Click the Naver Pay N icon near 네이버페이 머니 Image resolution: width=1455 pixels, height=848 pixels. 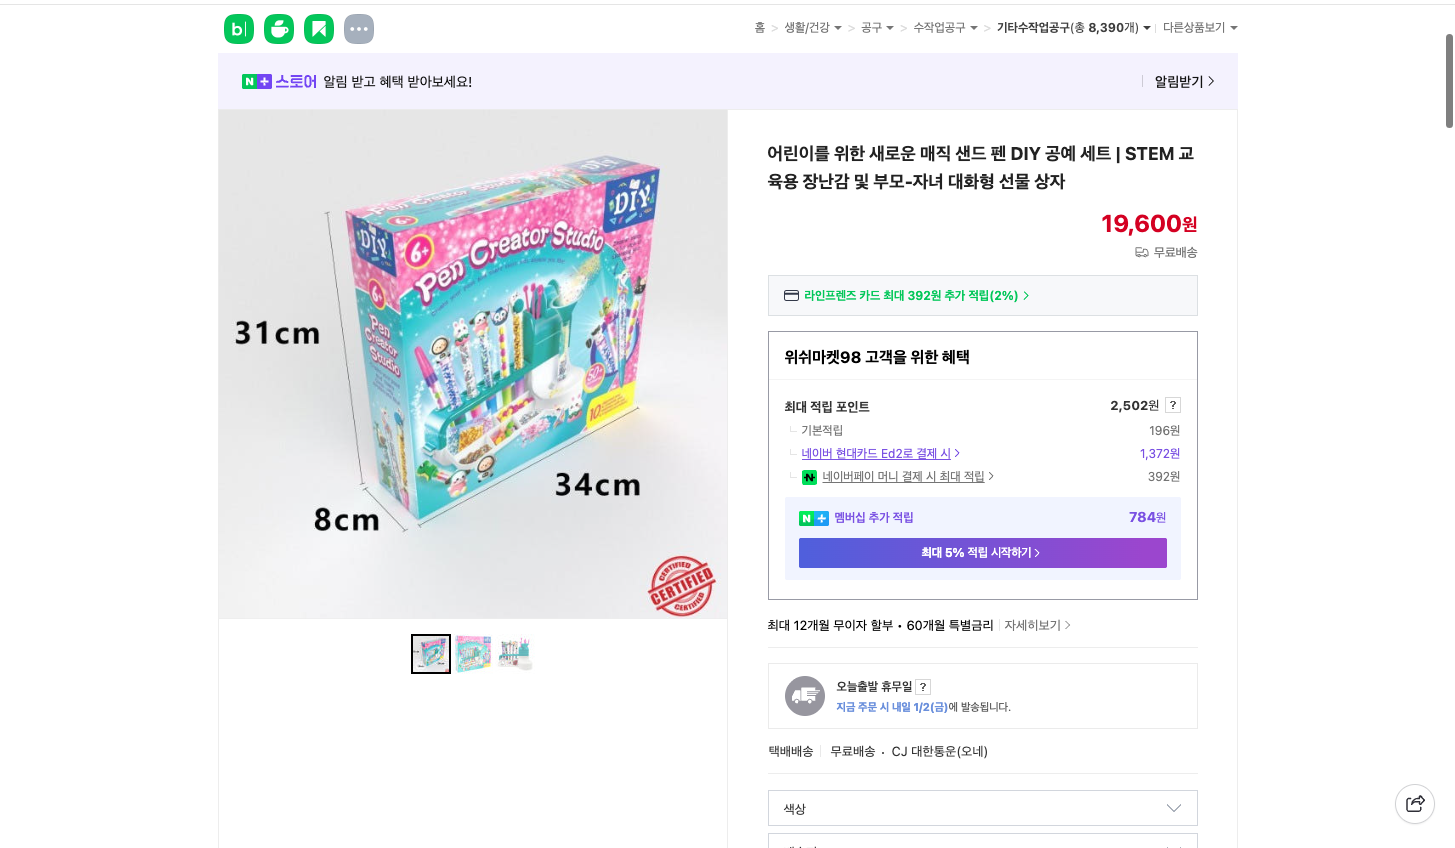point(809,477)
